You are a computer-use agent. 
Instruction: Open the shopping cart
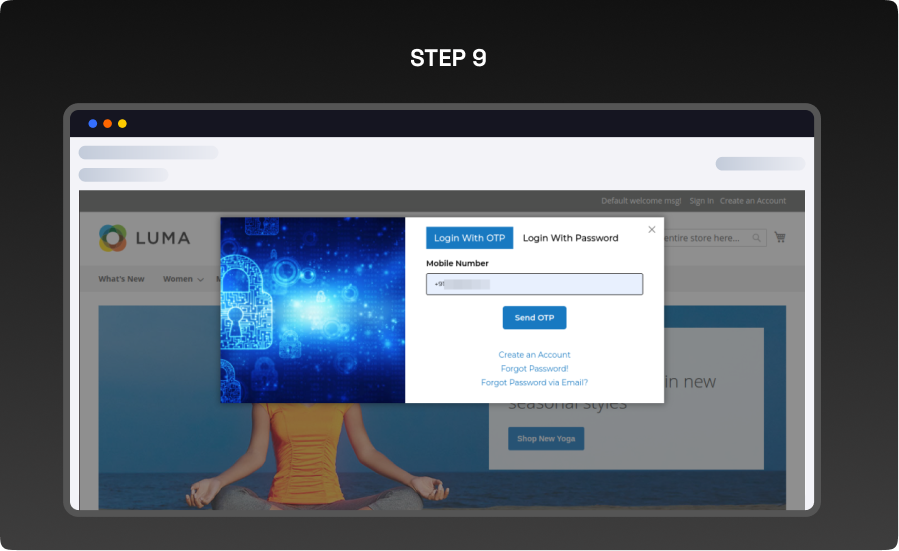click(780, 238)
